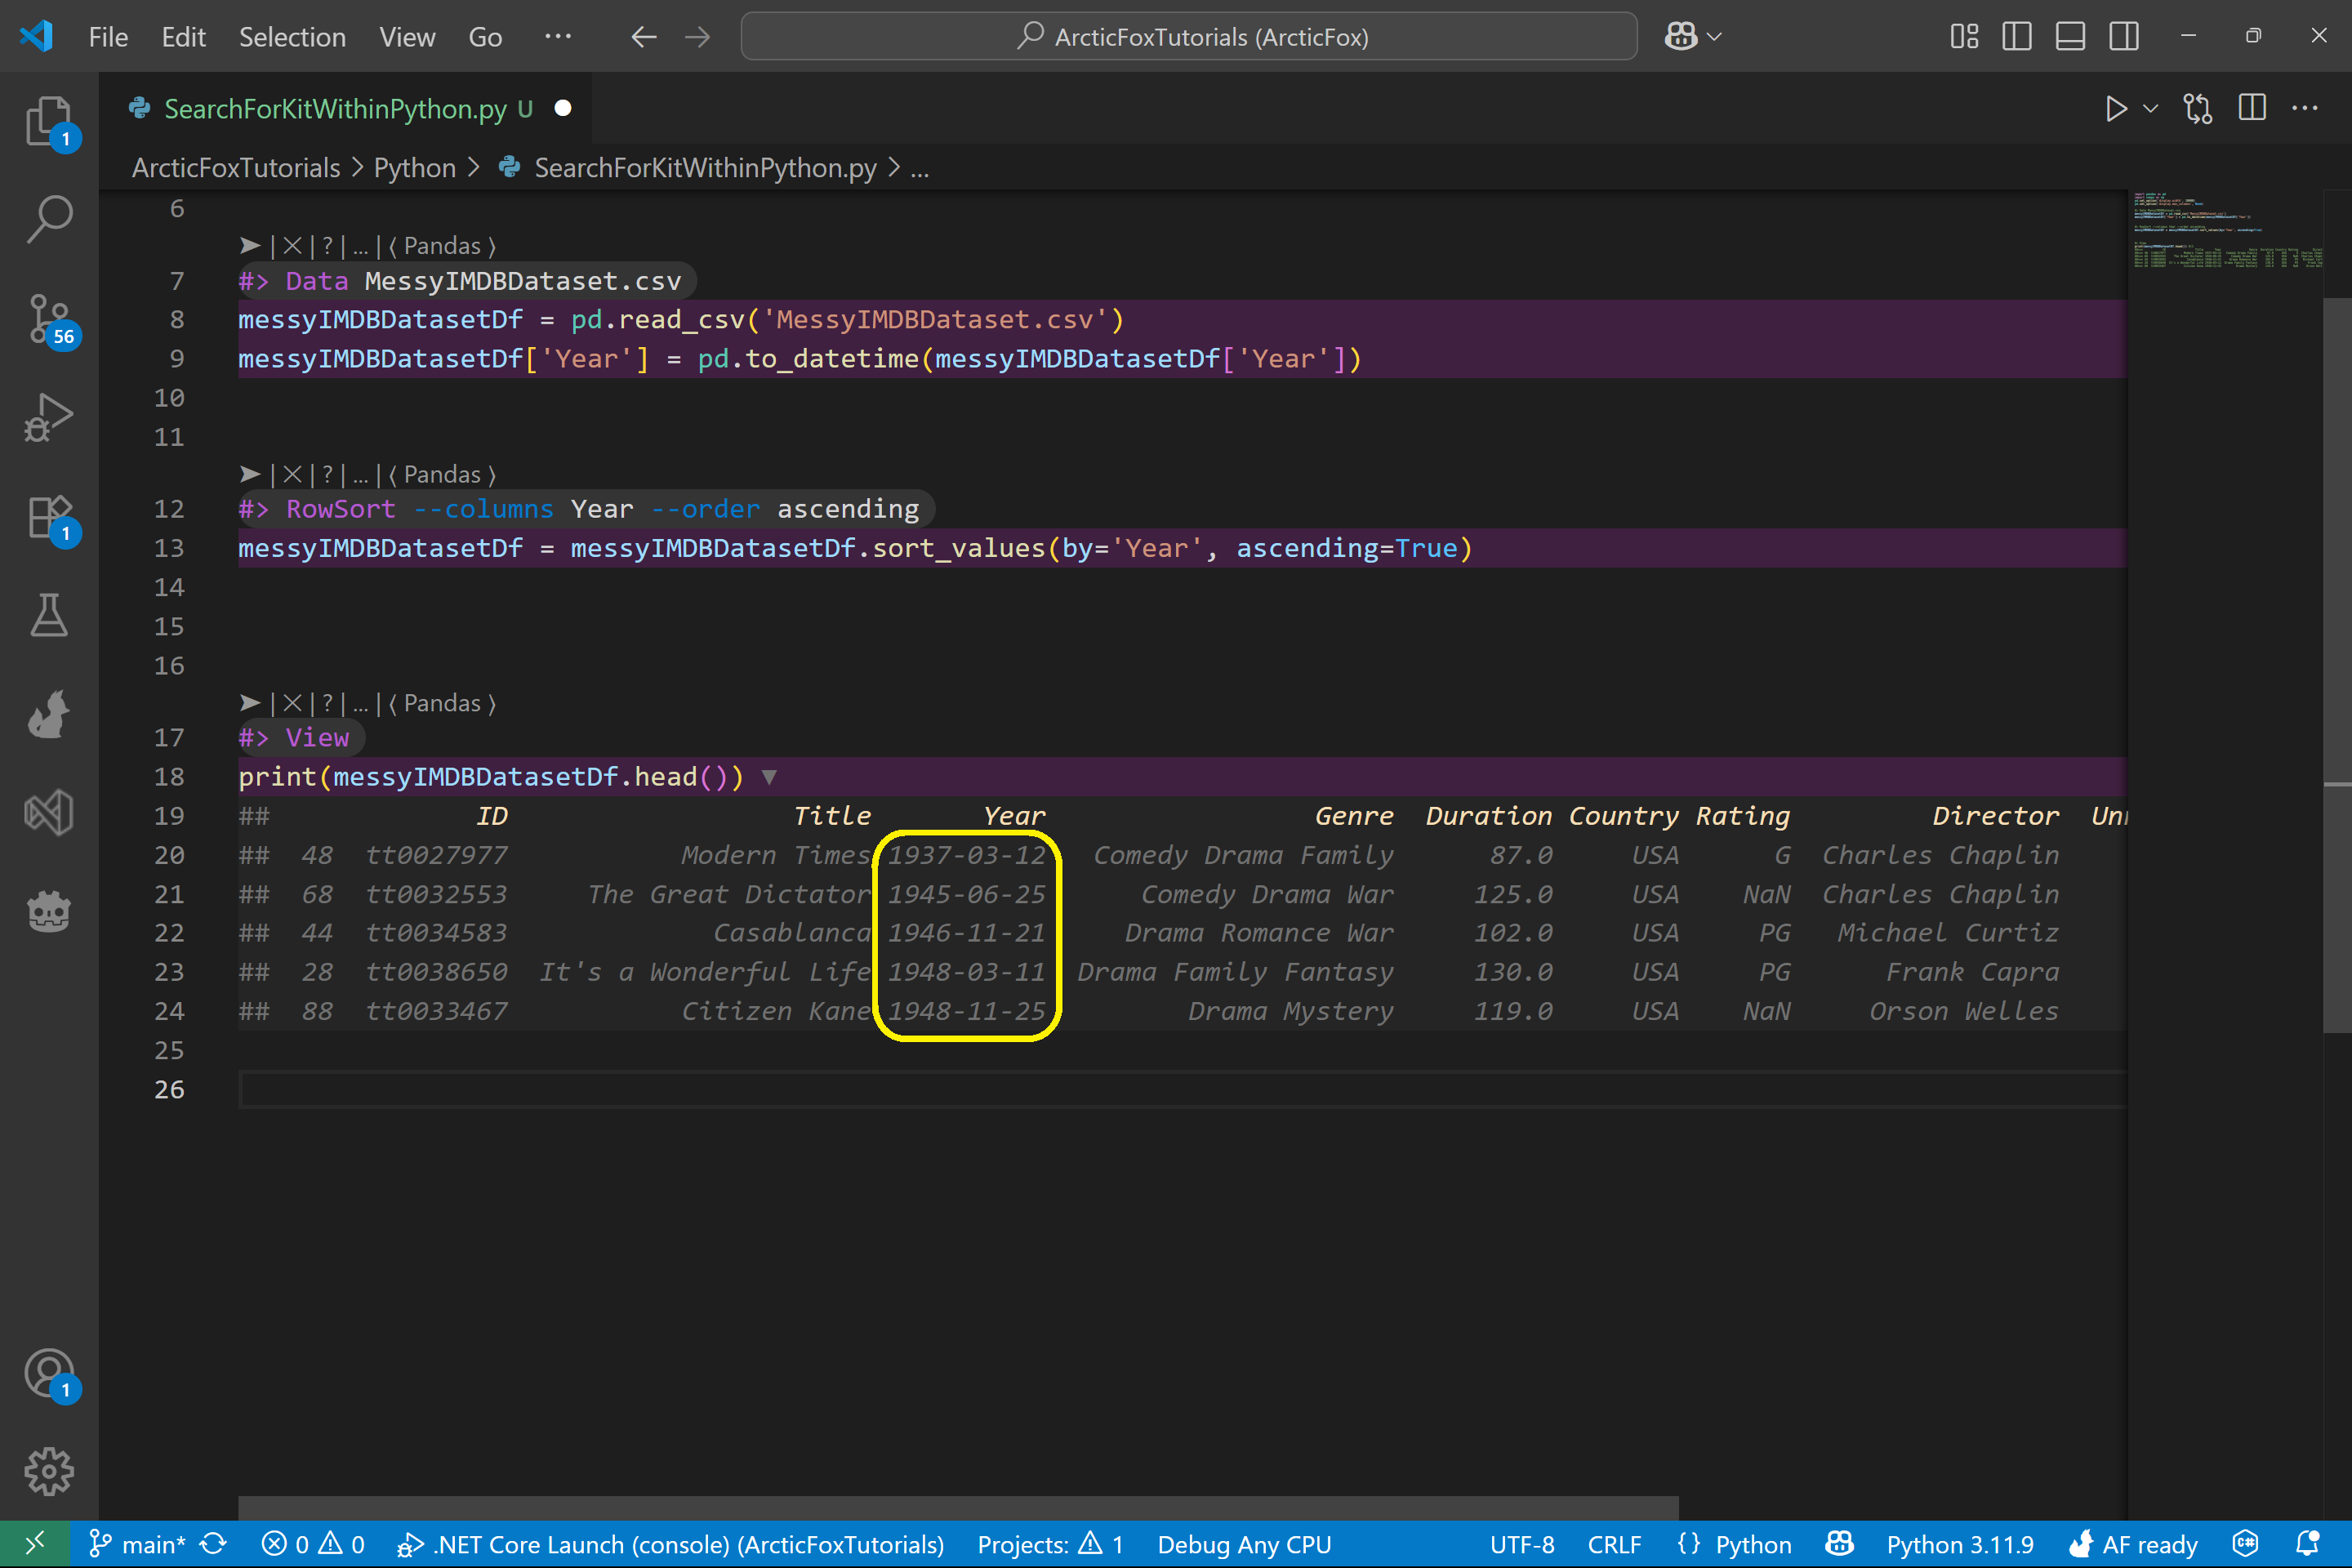This screenshot has width=2352, height=1568.
Task: Open the Explorer view in activity bar
Action: (48, 120)
